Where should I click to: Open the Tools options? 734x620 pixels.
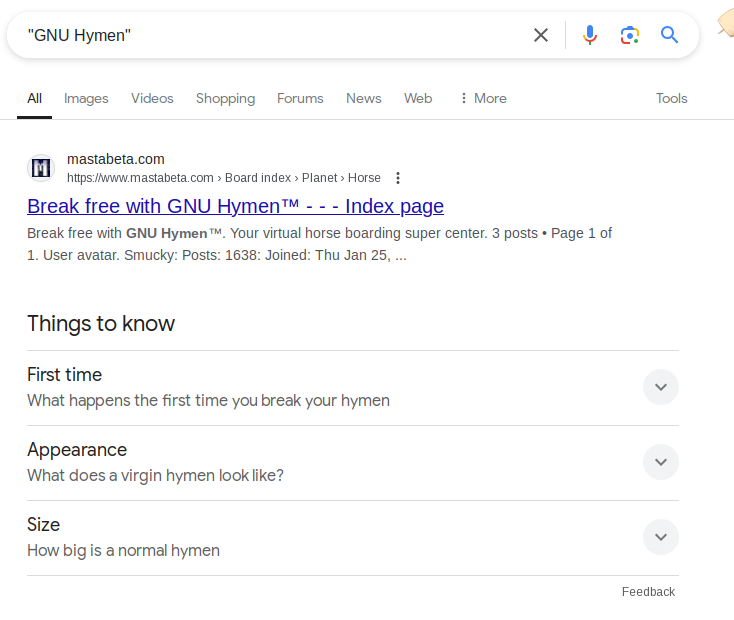click(x=671, y=98)
